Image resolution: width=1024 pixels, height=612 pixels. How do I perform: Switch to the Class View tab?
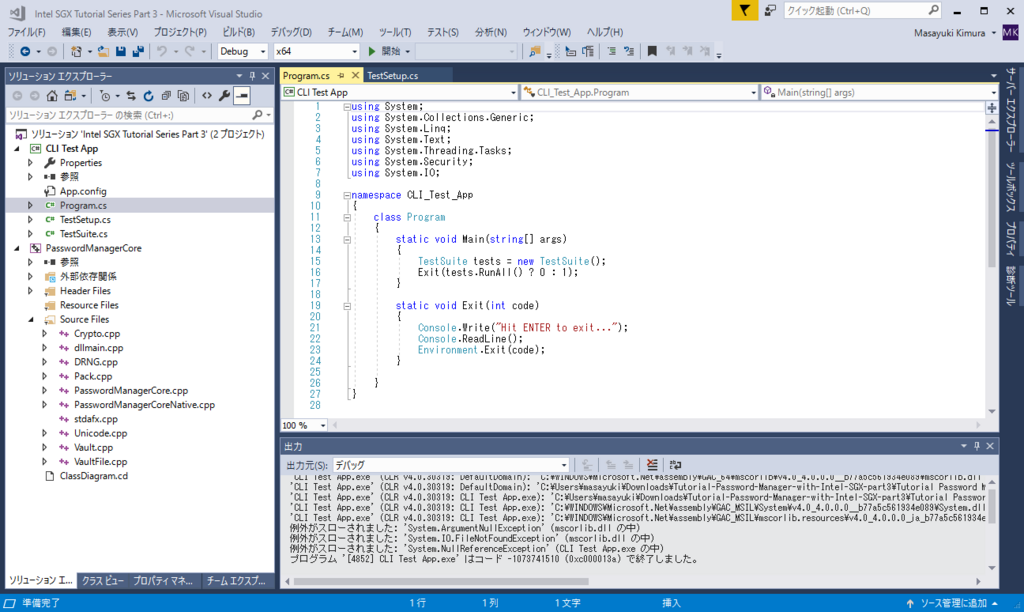point(103,580)
